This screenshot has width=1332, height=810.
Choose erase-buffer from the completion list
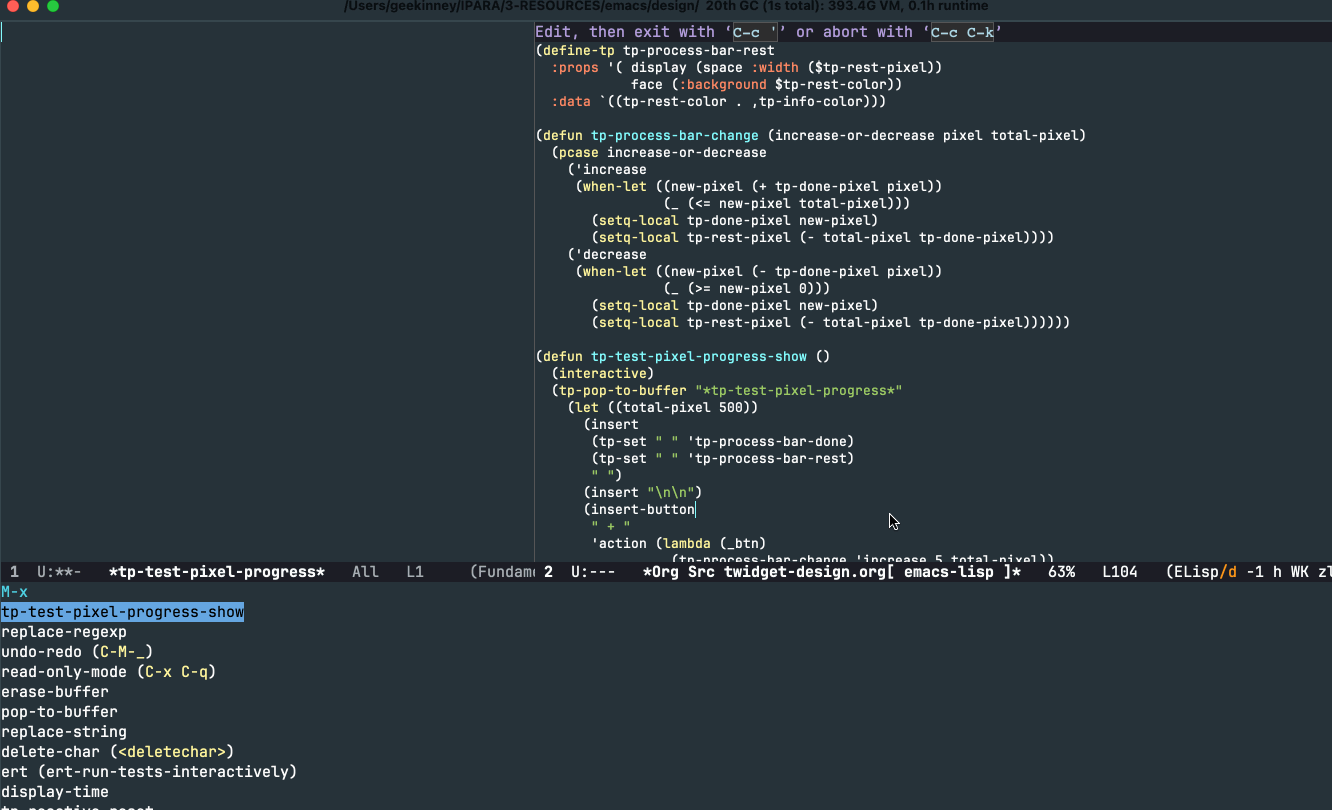click(x=54, y=691)
